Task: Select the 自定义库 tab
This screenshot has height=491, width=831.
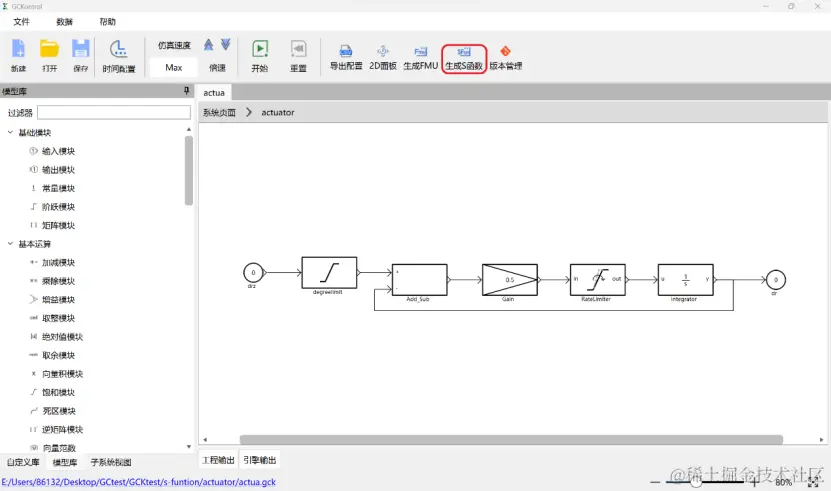Action: pyautogui.click(x=23, y=462)
